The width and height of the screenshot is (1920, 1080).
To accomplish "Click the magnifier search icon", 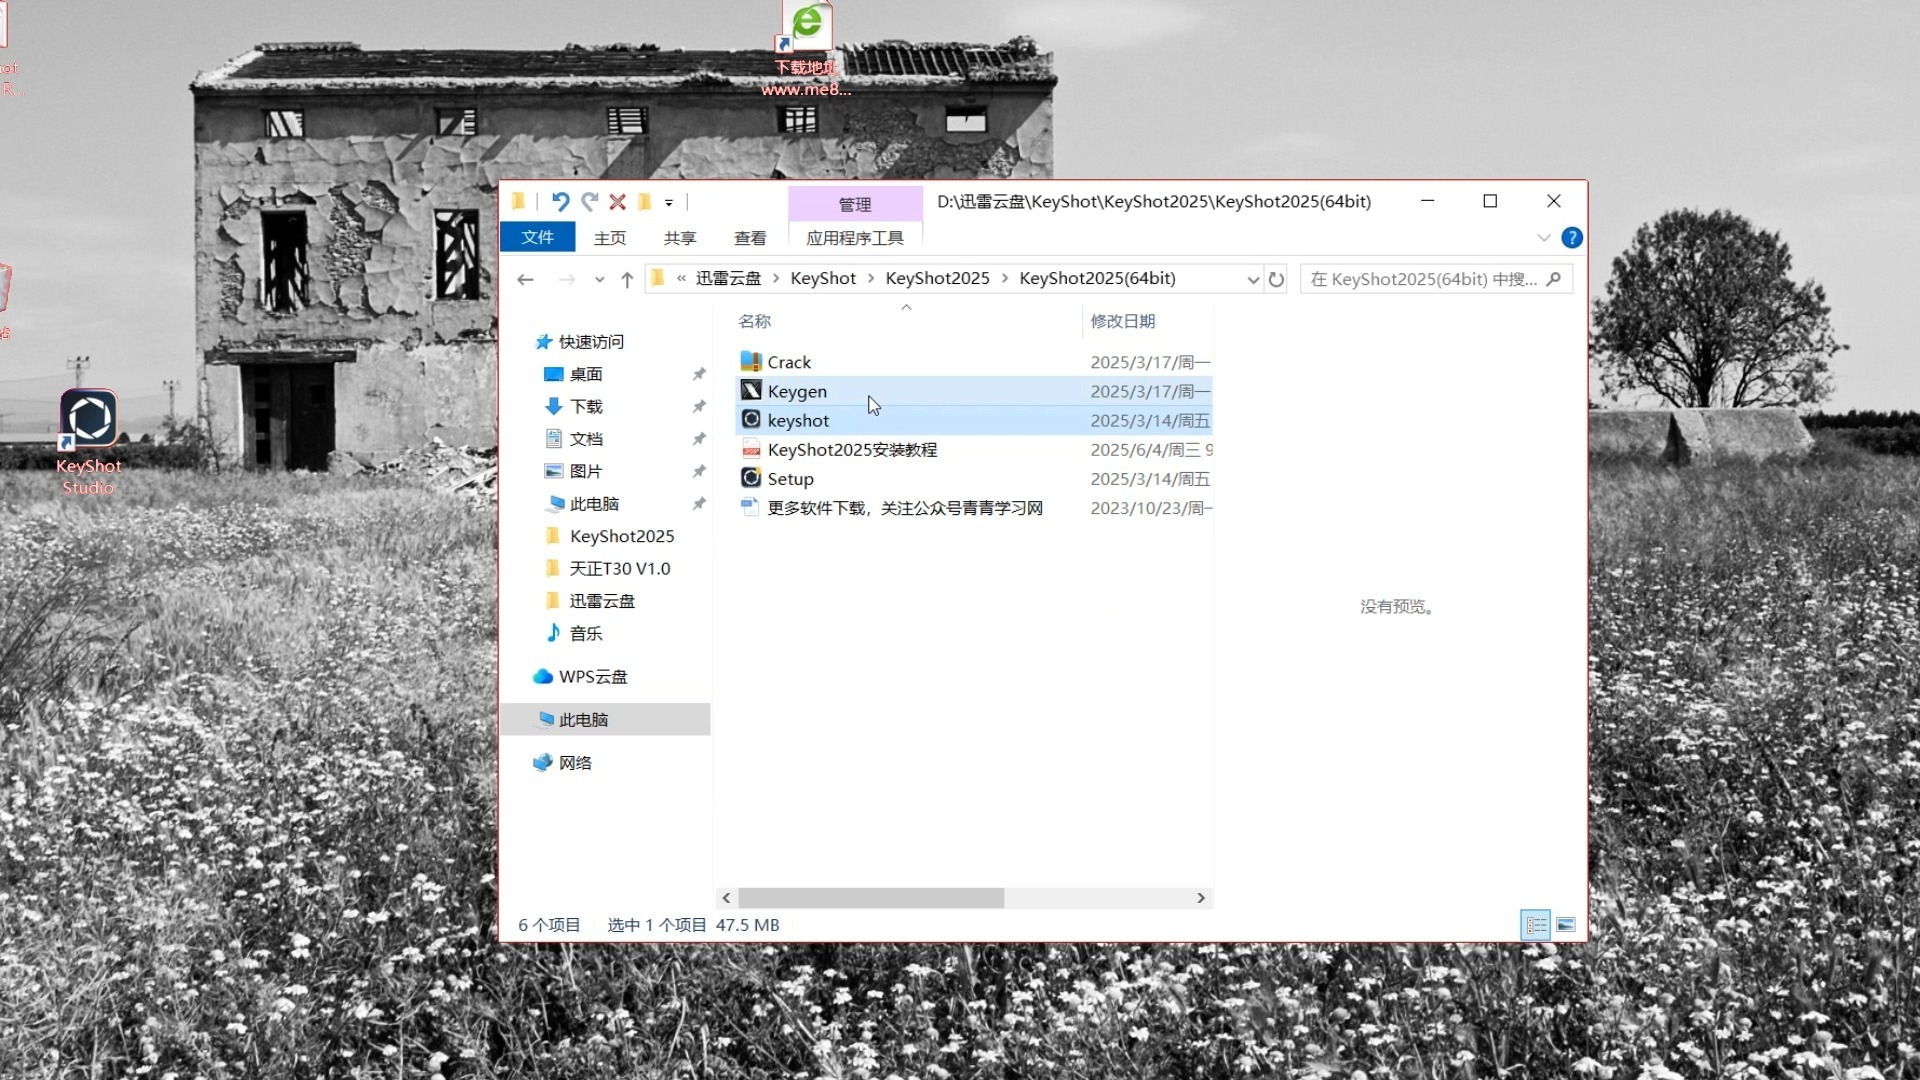I will pos(1554,279).
